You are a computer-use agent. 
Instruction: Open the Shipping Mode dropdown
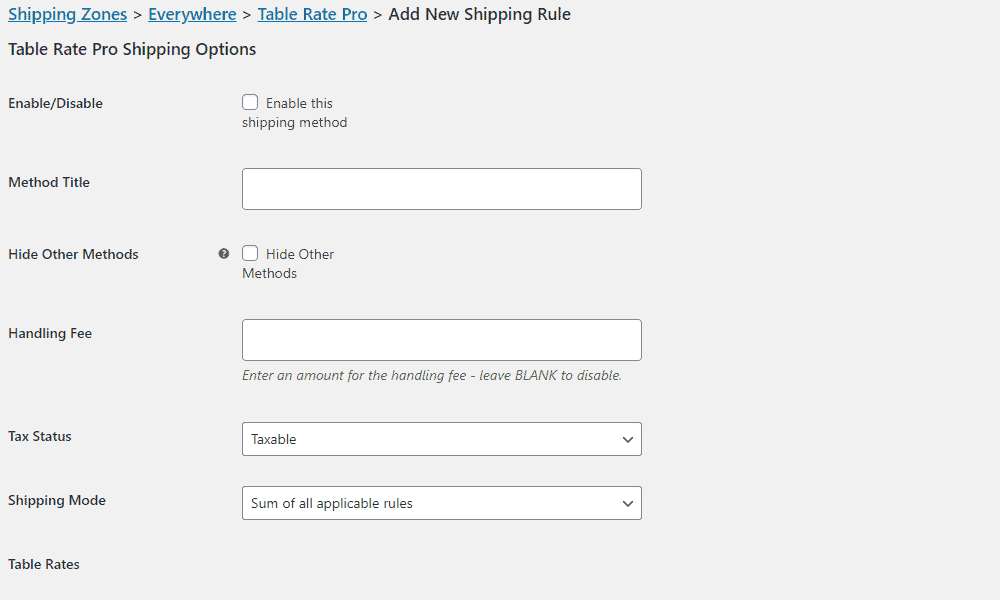441,503
